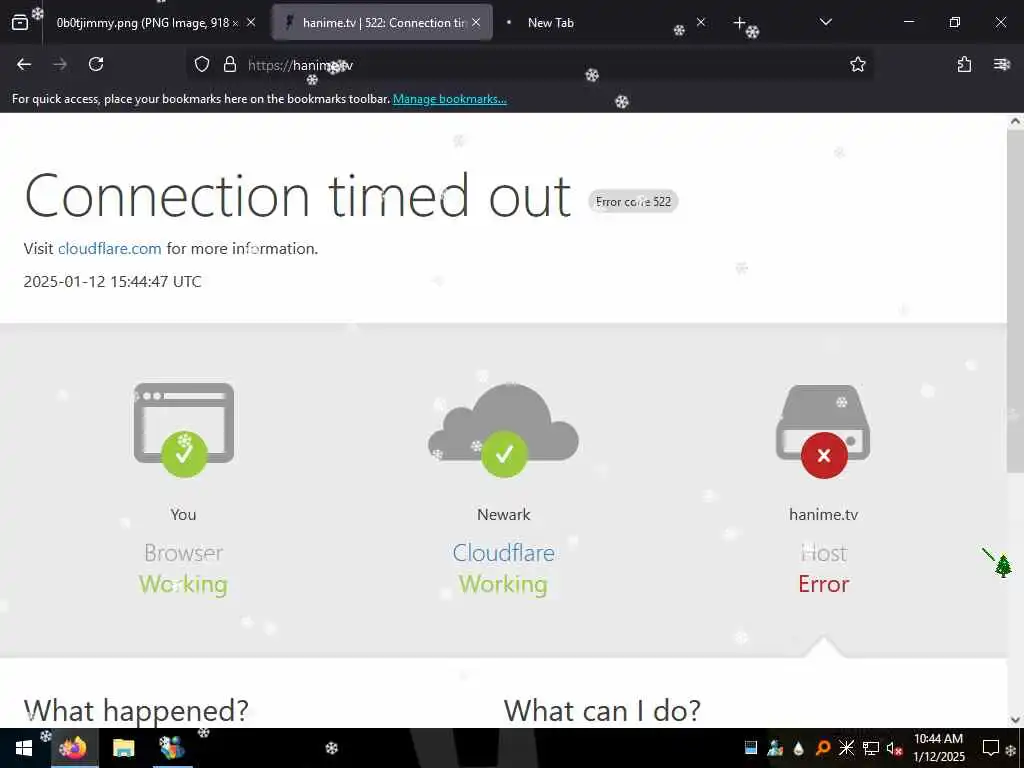Bookmark this page with the star icon
Screen dimensions: 1024x768
pos(857,64)
